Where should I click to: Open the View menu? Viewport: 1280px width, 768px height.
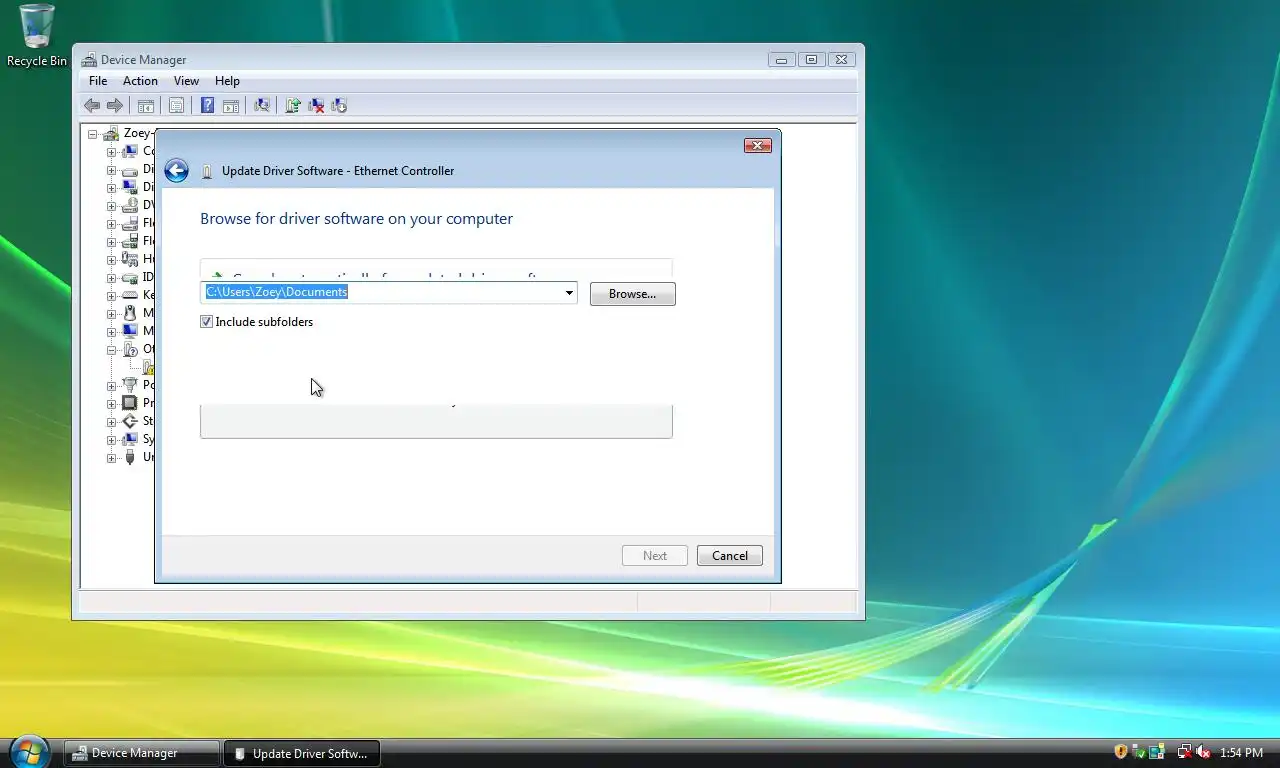186,81
